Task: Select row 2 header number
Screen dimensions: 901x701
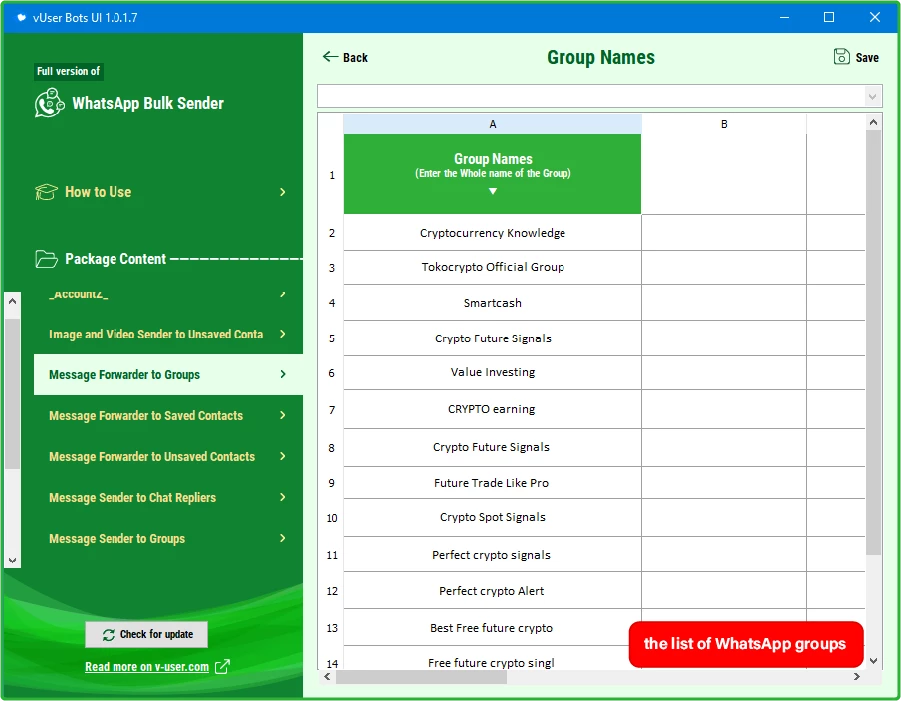Action: tap(332, 233)
